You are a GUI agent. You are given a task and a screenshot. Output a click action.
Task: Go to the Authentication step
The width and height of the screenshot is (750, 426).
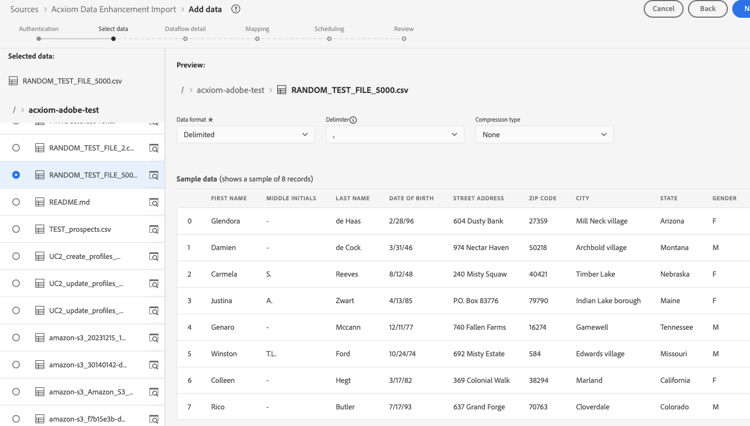pyautogui.click(x=39, y=39)
